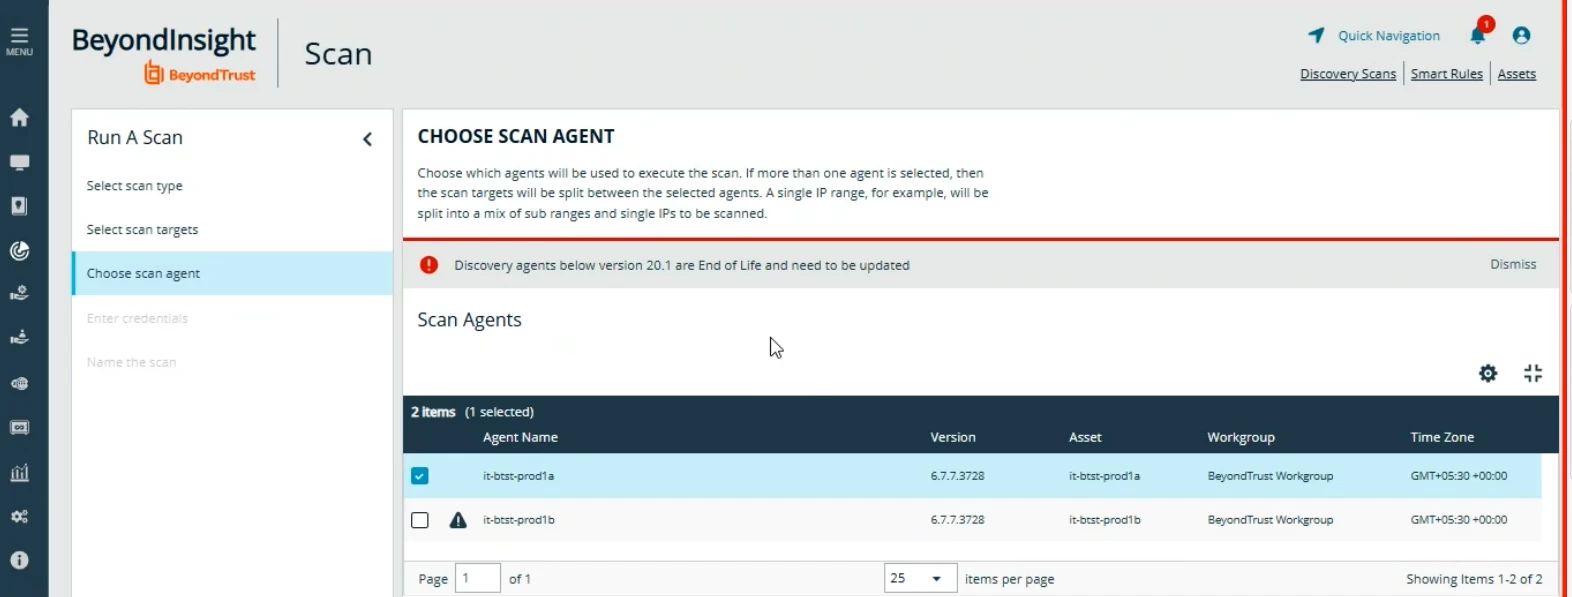Go to Select scan targets step
Image resolution: width=1572 pixels, height=597 pixels.
click(x=142, y=230)
